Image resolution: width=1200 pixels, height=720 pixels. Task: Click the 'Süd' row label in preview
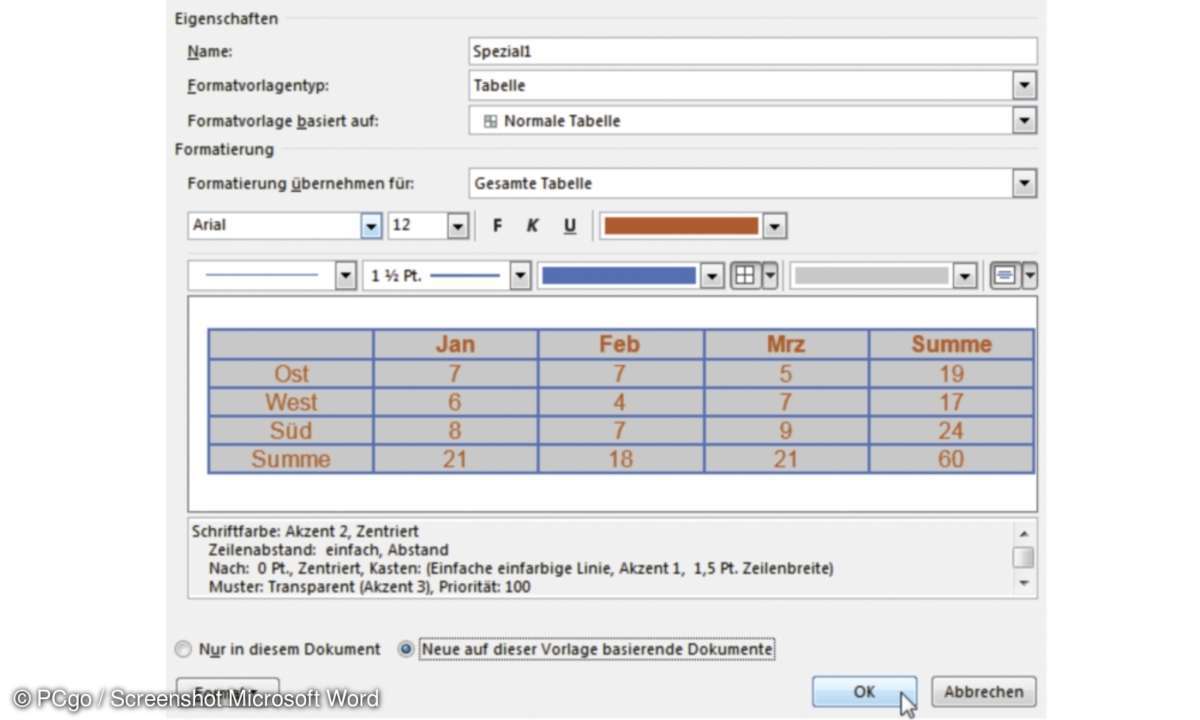pos(291,431)
